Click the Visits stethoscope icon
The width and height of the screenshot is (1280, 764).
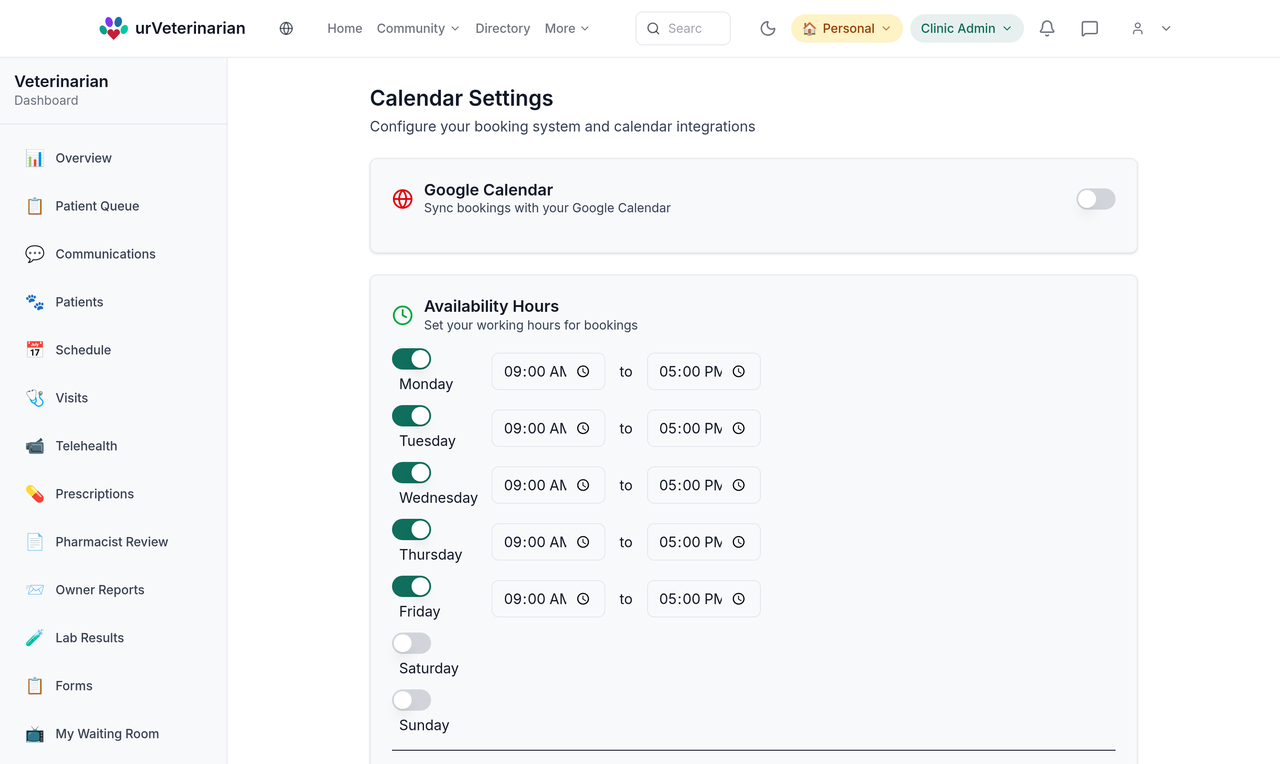(35, 398)
